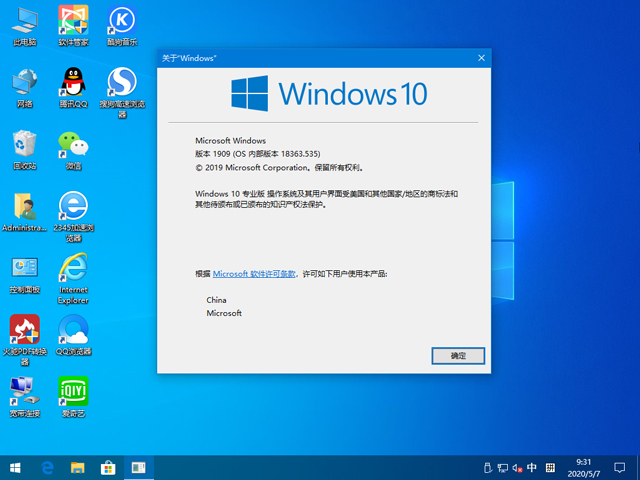Open the Sogou high-speed browser icon
The image size is (640, 480).
[x=122, y=93]
